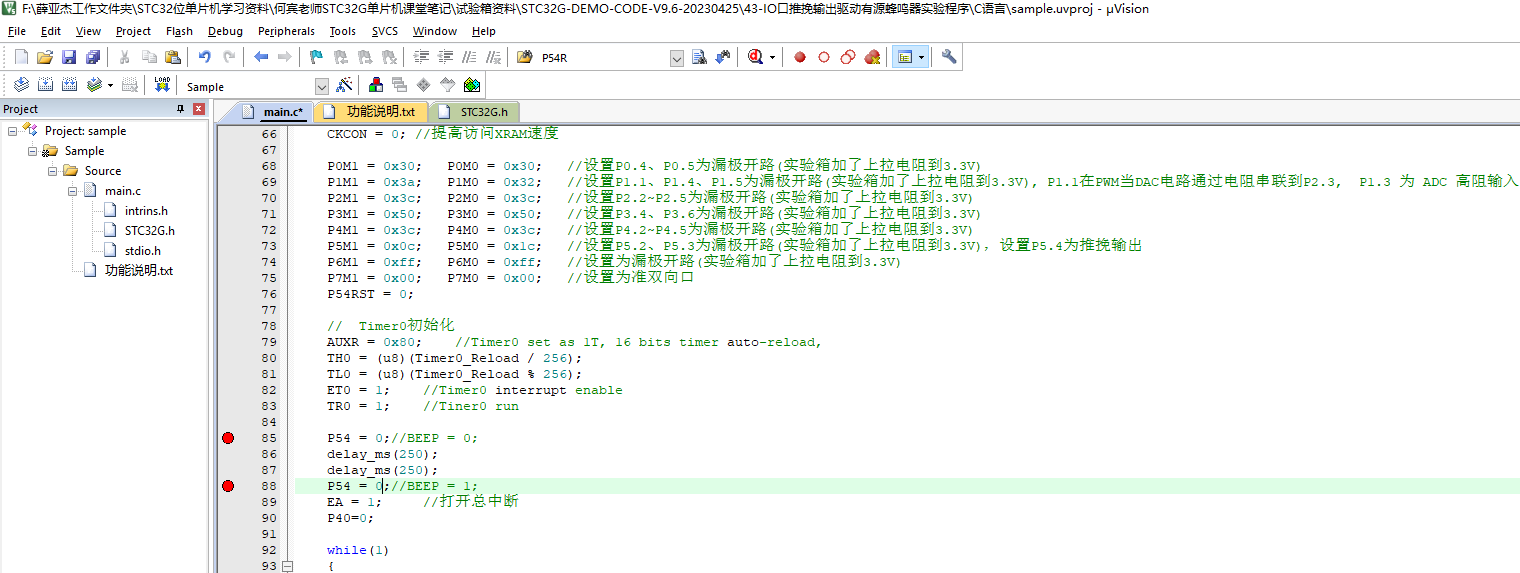Indent selected lines icon
This screenshot has width=1520, height=573.
coord(422,57)
